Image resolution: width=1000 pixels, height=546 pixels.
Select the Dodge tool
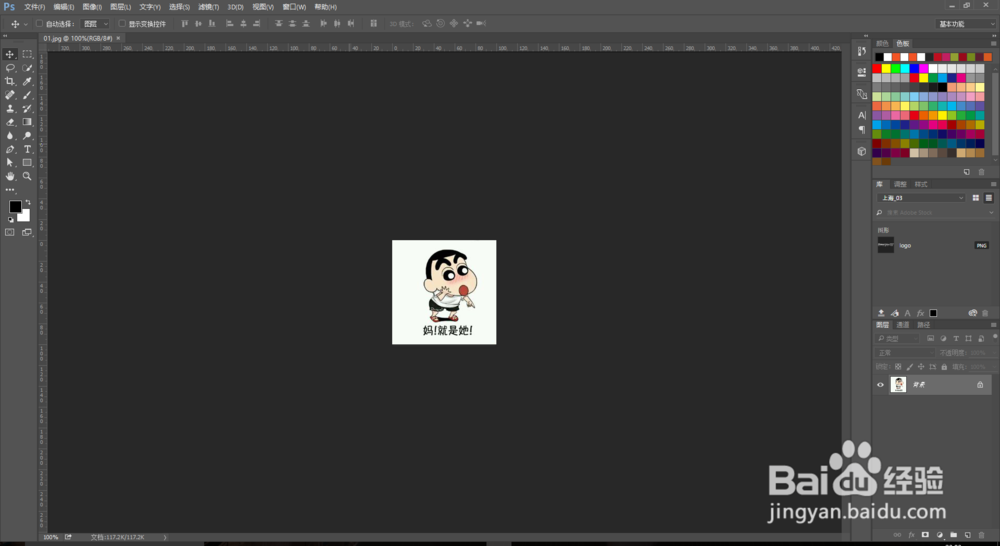[27, 135]
